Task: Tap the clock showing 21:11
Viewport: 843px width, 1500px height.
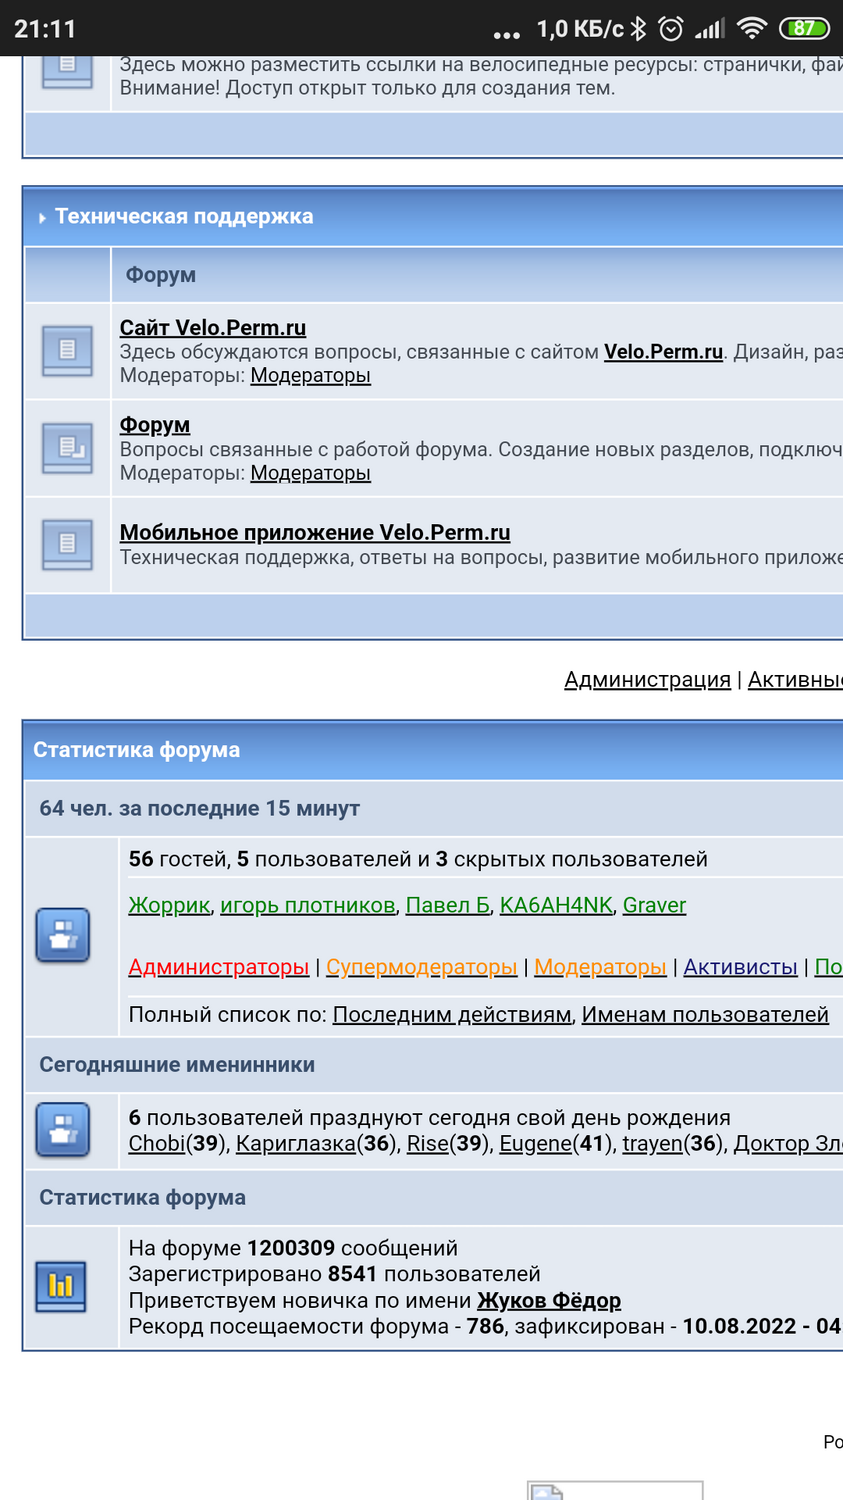Action: pos(45,29)
